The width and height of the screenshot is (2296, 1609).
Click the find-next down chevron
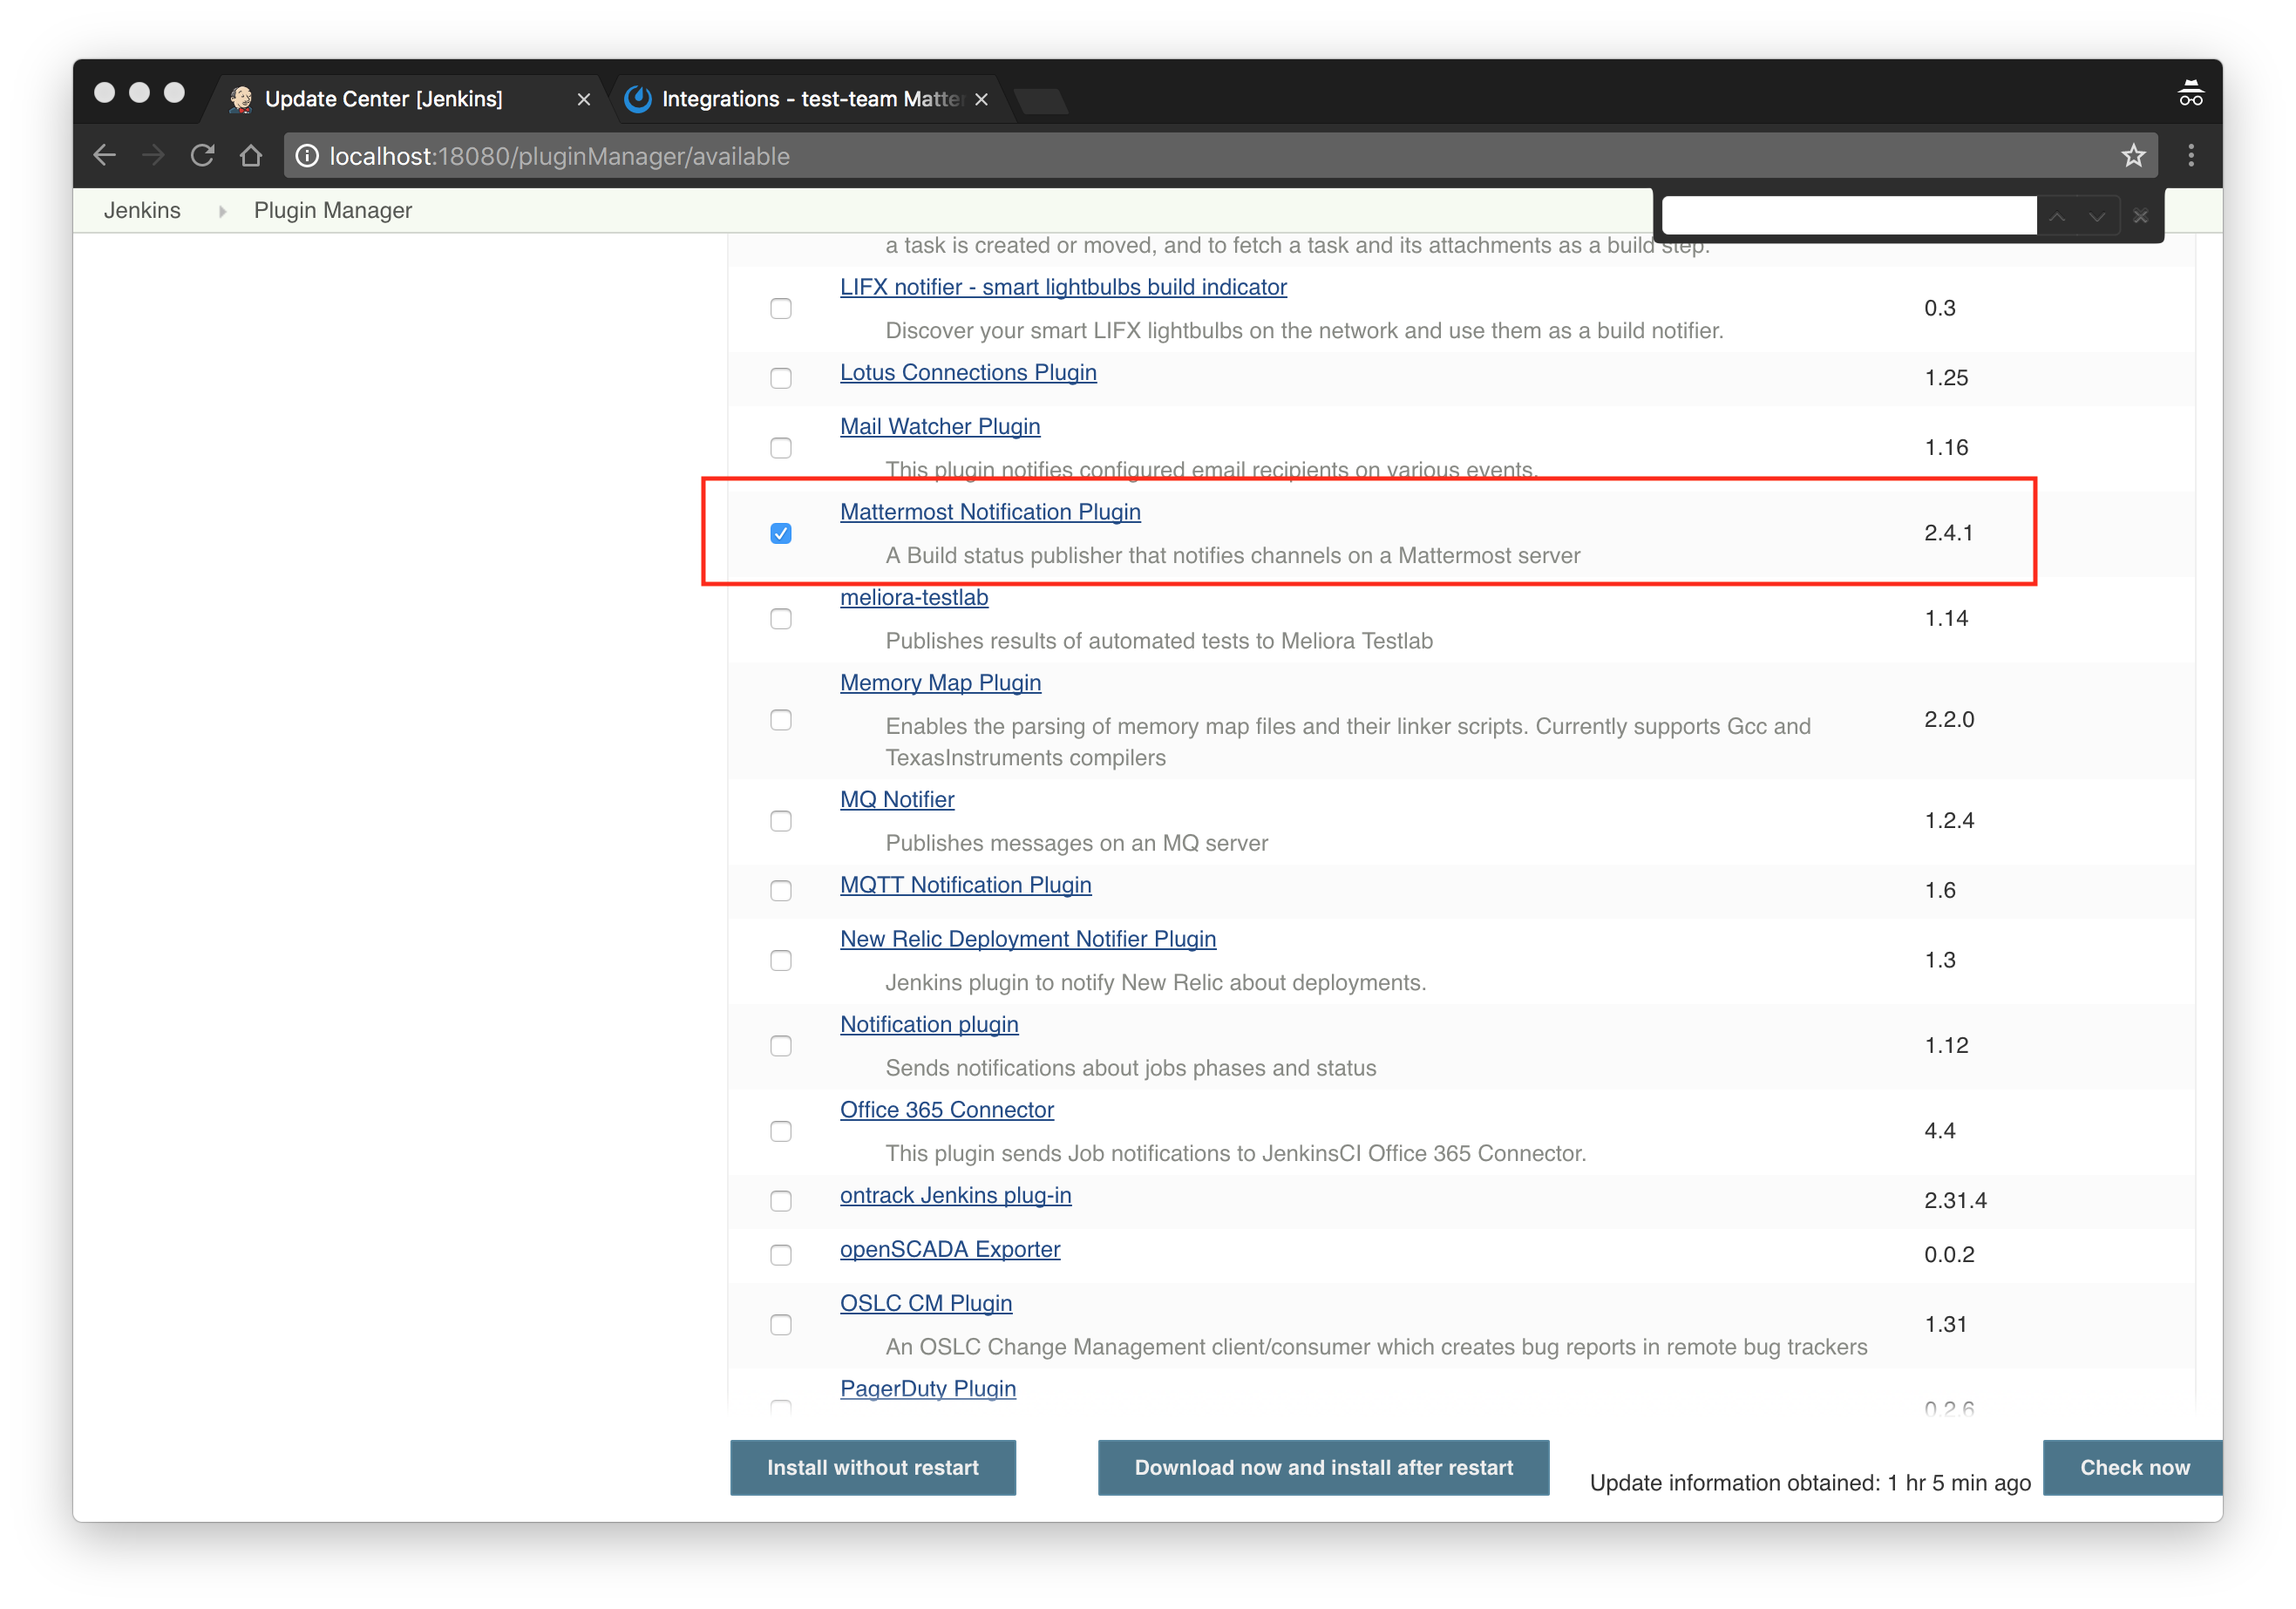[2097, 215]
